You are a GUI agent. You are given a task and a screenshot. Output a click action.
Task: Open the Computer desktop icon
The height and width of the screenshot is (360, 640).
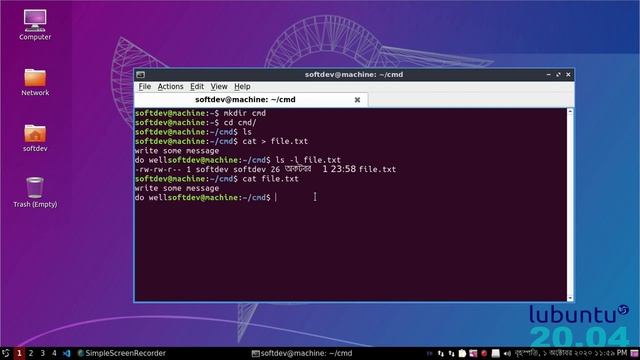pos(35,24)
